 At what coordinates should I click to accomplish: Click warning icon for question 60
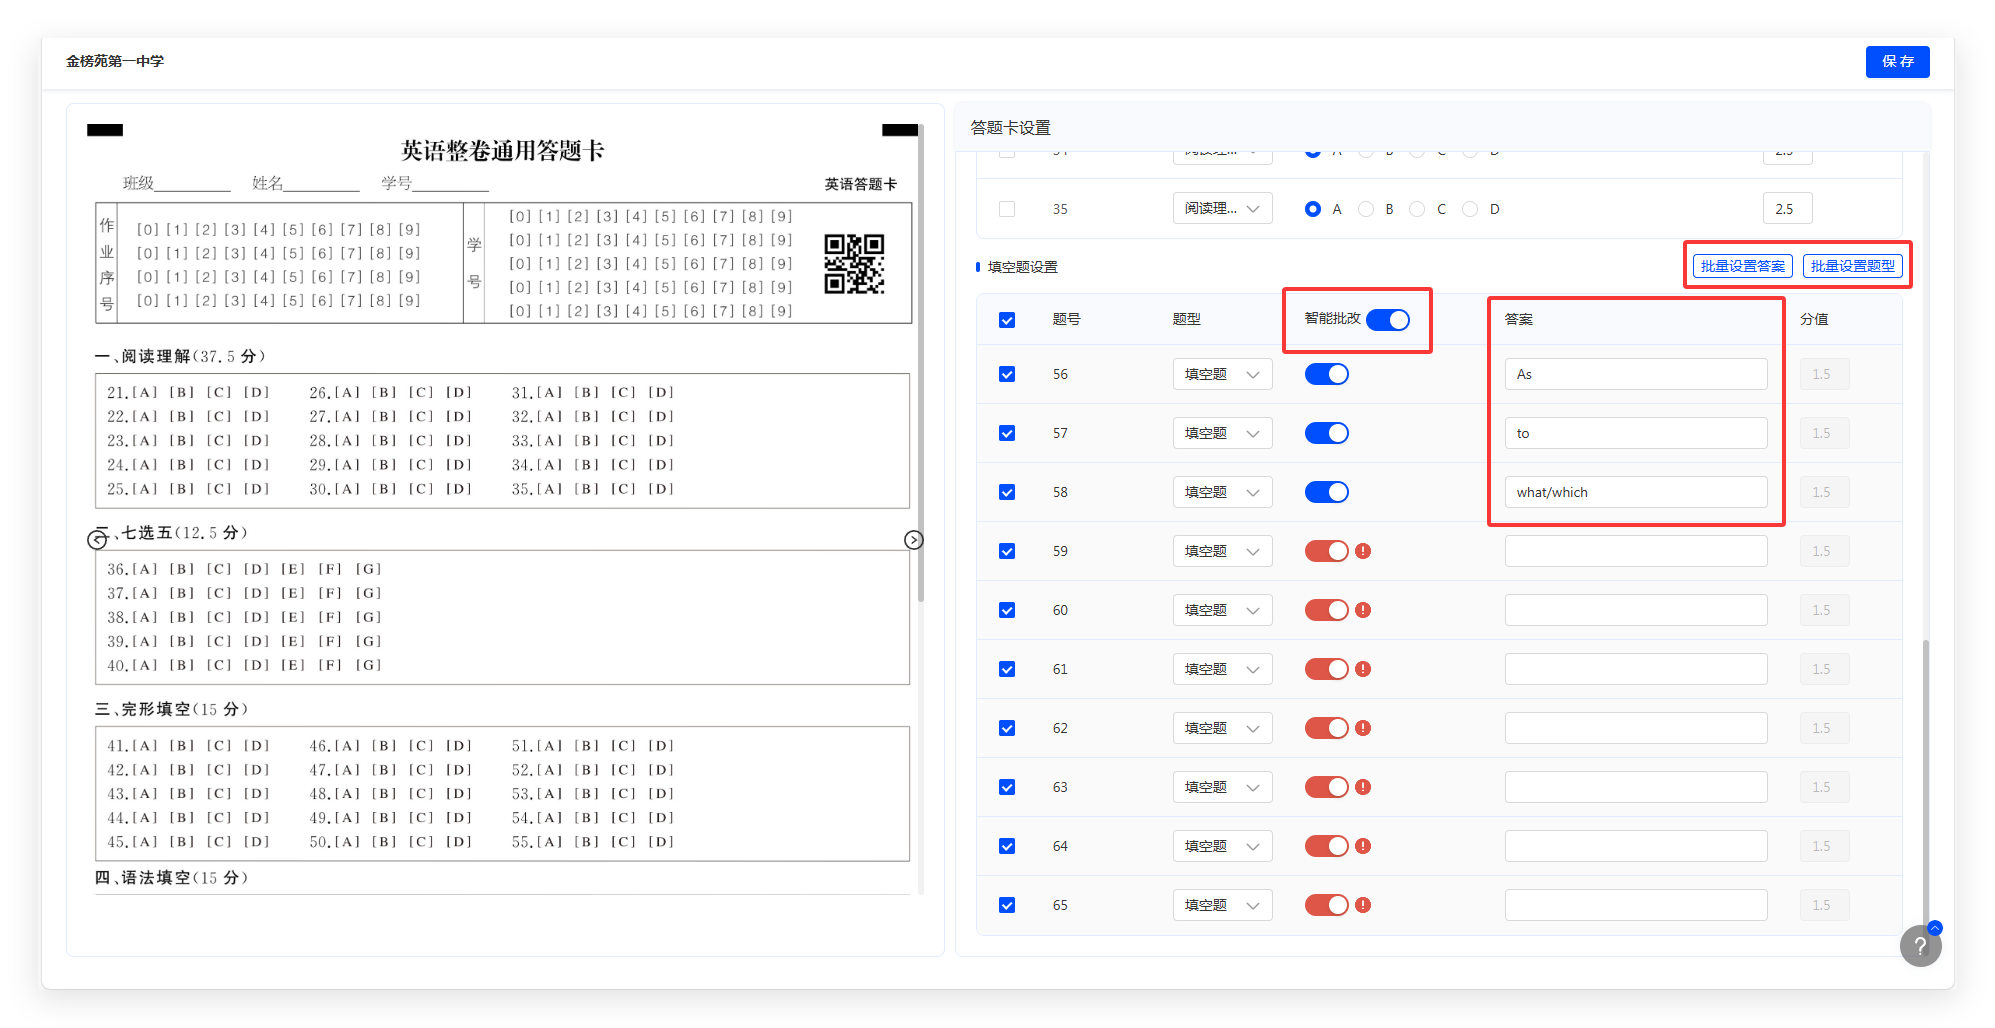(1363, 610)
